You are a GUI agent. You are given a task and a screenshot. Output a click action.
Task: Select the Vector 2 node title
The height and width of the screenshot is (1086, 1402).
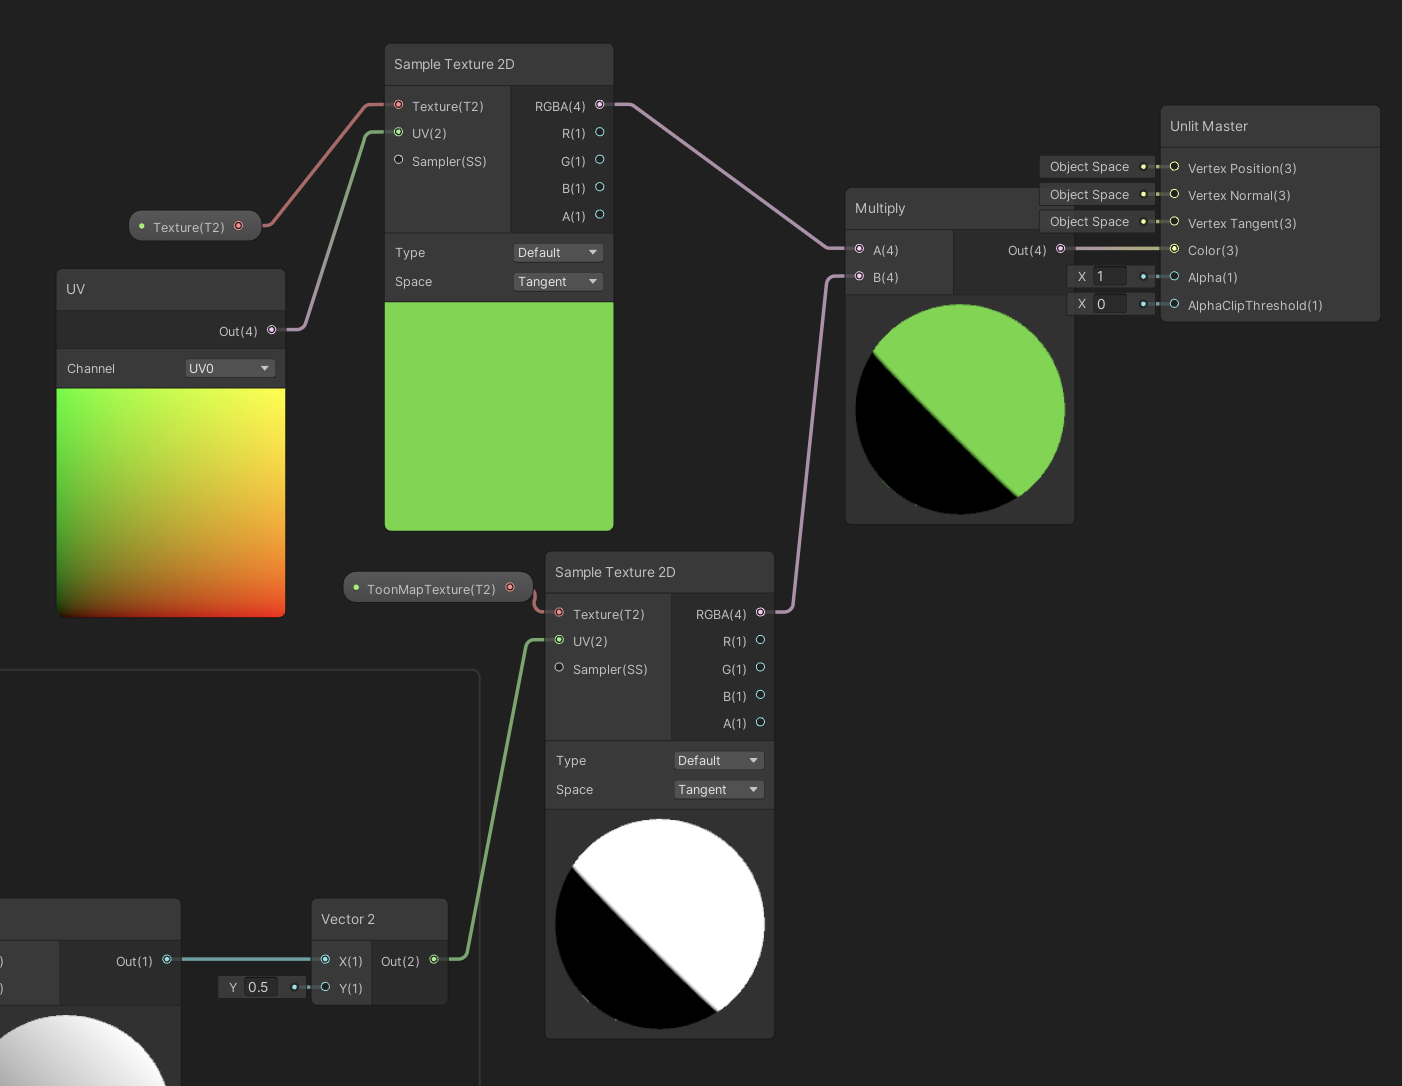tap(348, 919)
